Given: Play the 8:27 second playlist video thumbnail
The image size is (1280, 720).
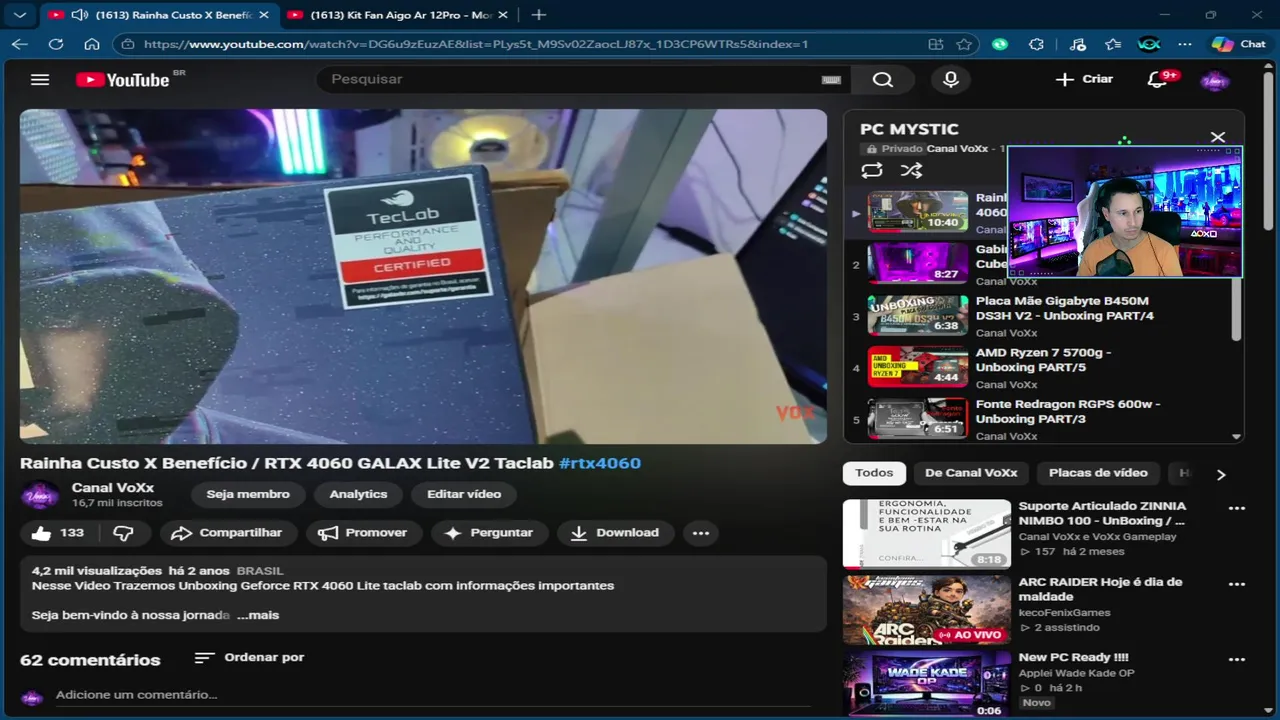Looking at the screenshot, I should pyautogui.click(x=918, y=264).
